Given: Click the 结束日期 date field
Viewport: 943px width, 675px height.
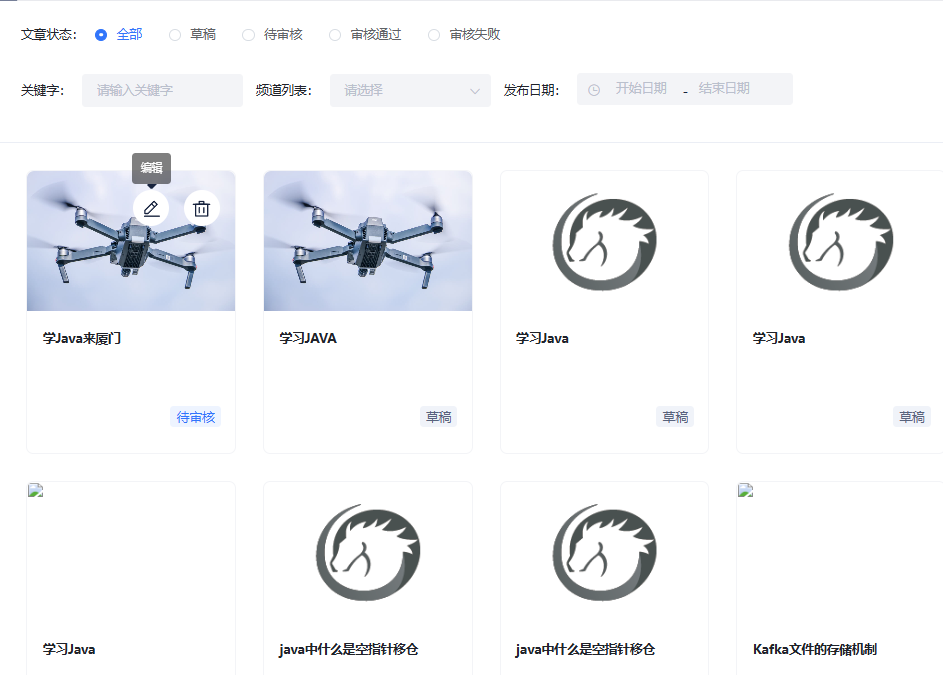Looking at the screenshot, I should [724, 88].
